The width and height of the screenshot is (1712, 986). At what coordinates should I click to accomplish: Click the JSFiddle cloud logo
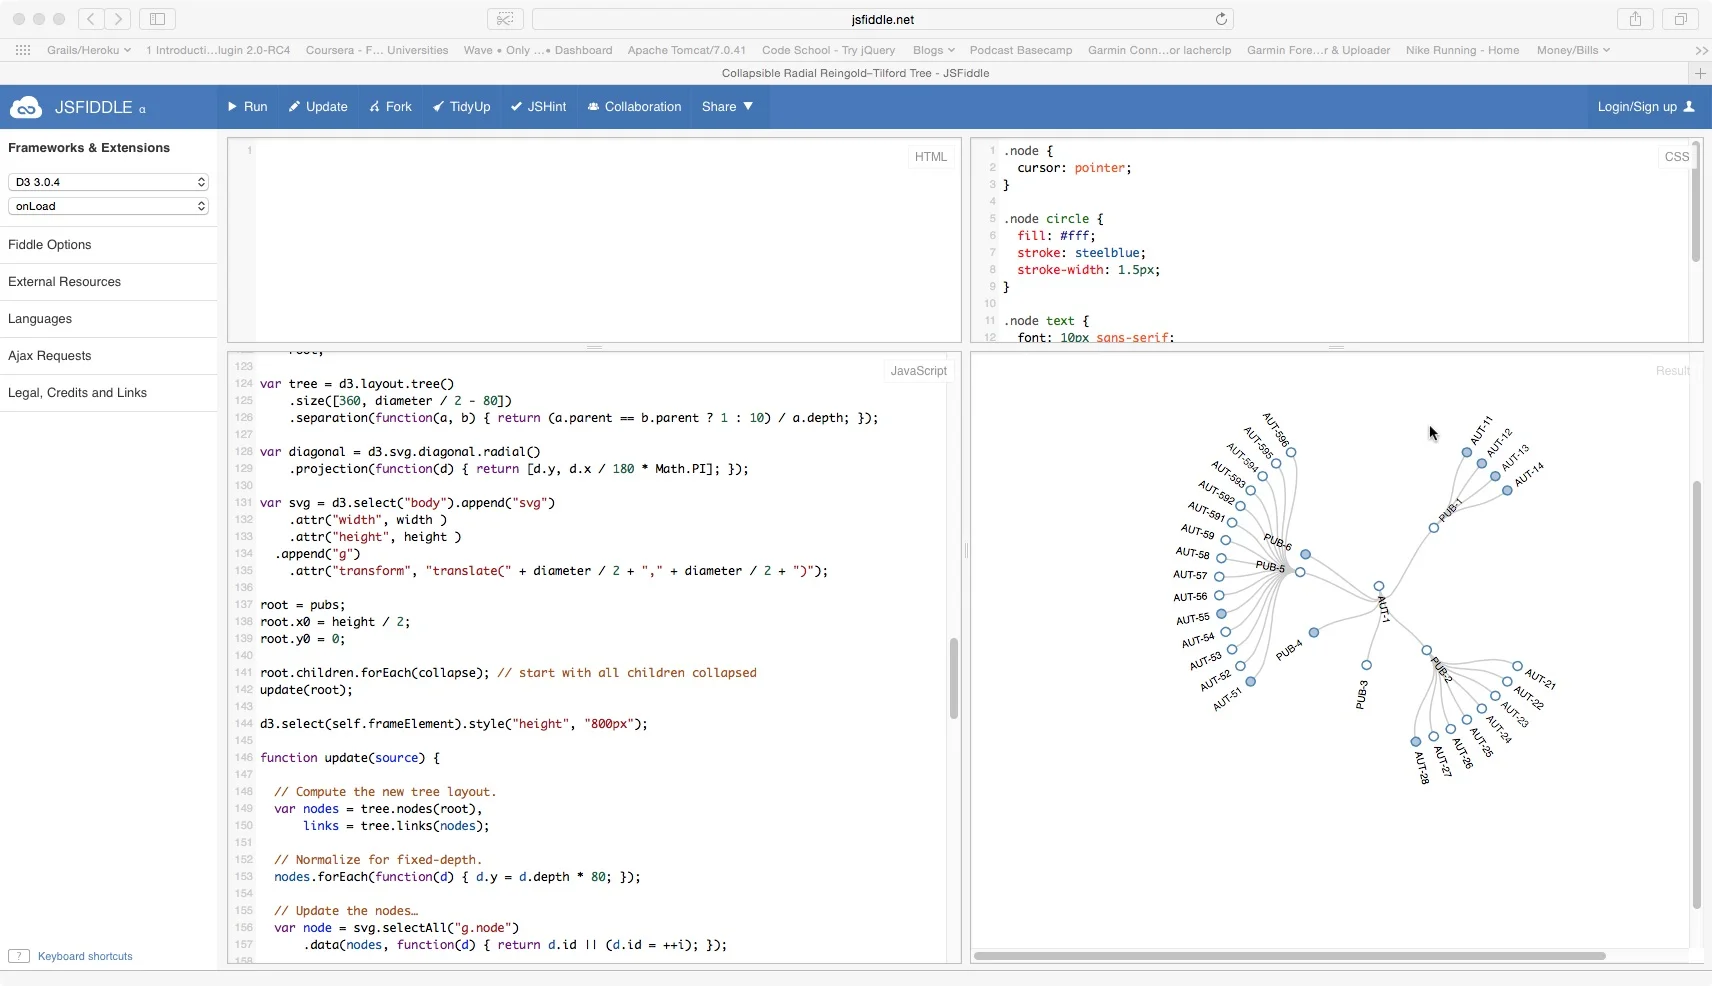(x=25, y=107)
